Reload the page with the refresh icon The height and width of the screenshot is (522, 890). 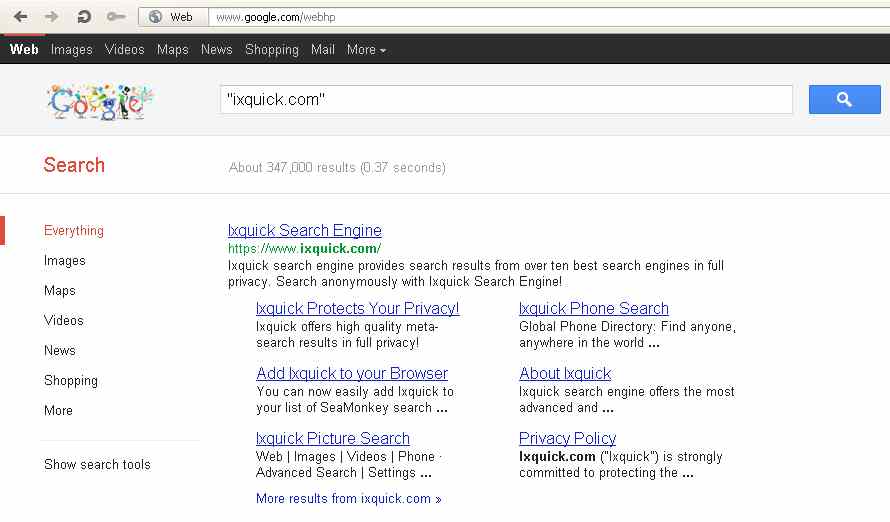(84, 16)
